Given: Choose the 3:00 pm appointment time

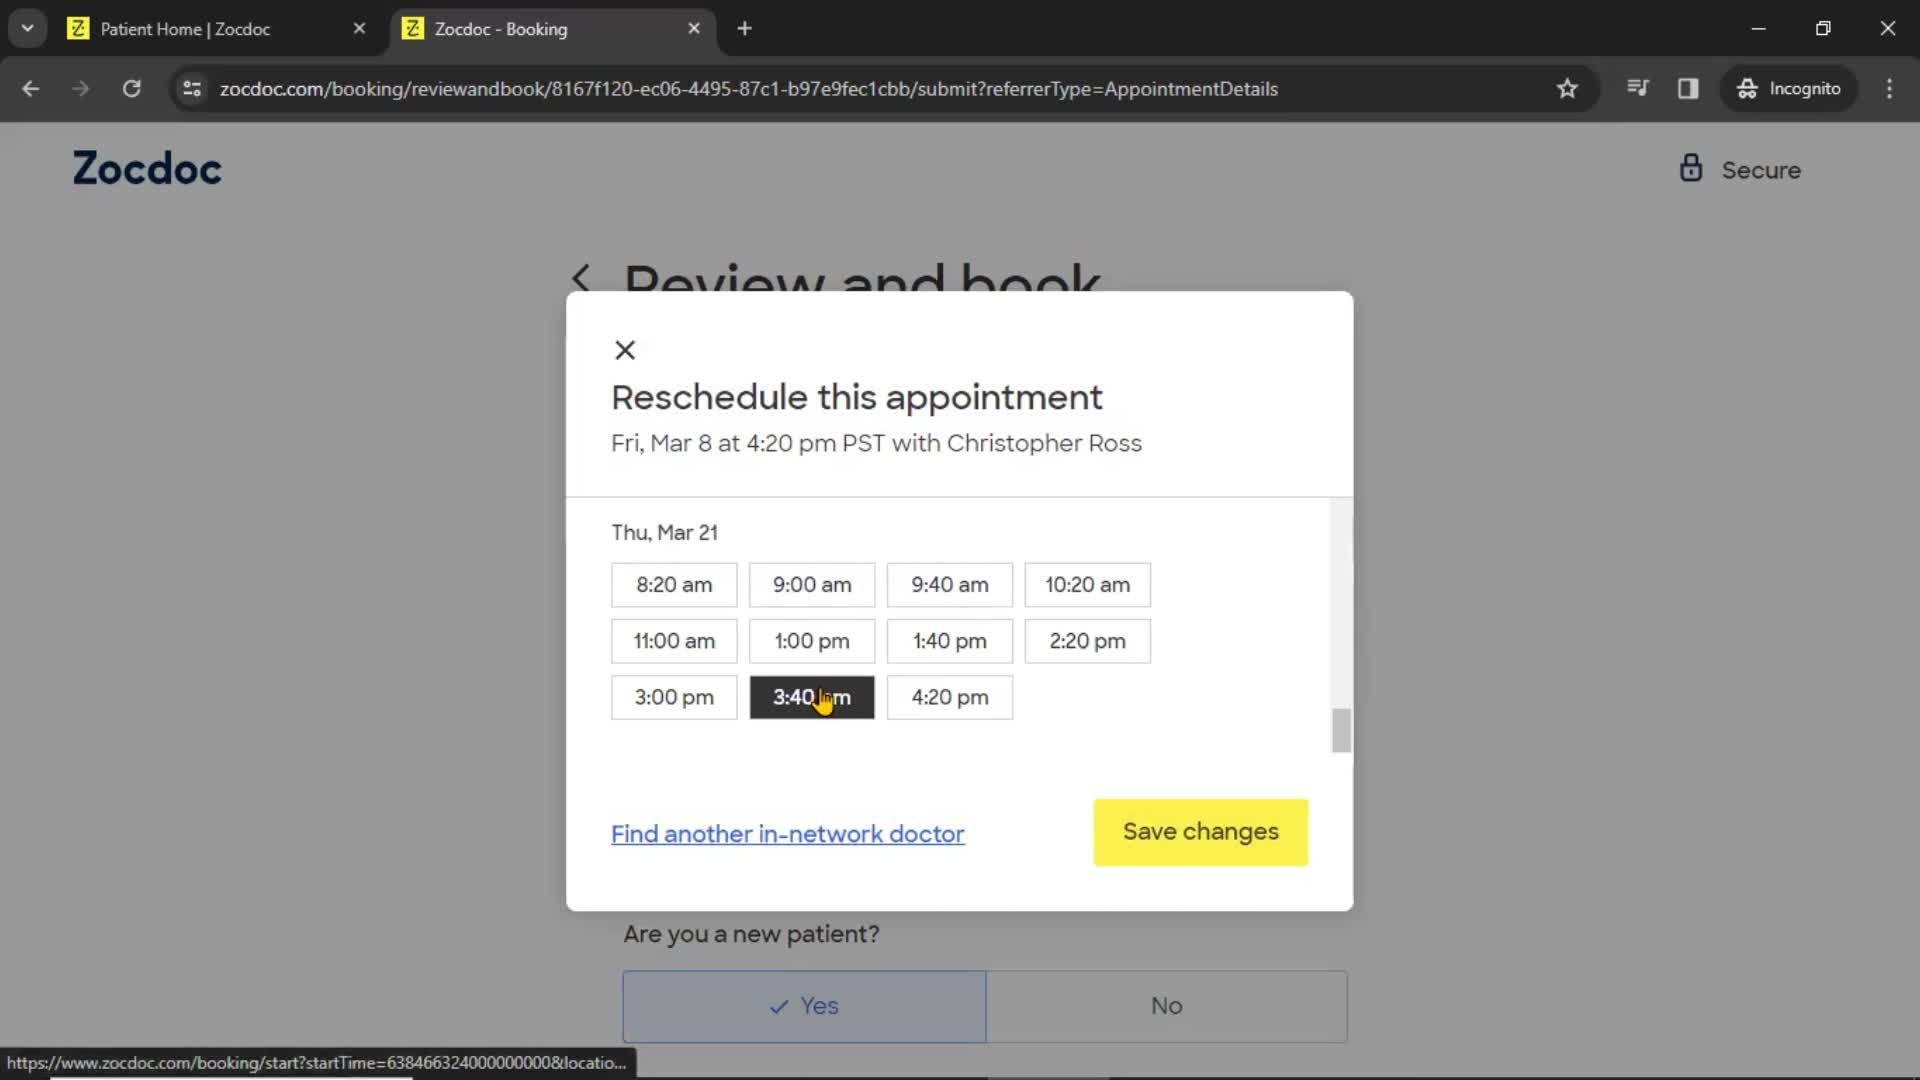Looking at the screenshot, I should pyautogui.click(x=674, y=697).
